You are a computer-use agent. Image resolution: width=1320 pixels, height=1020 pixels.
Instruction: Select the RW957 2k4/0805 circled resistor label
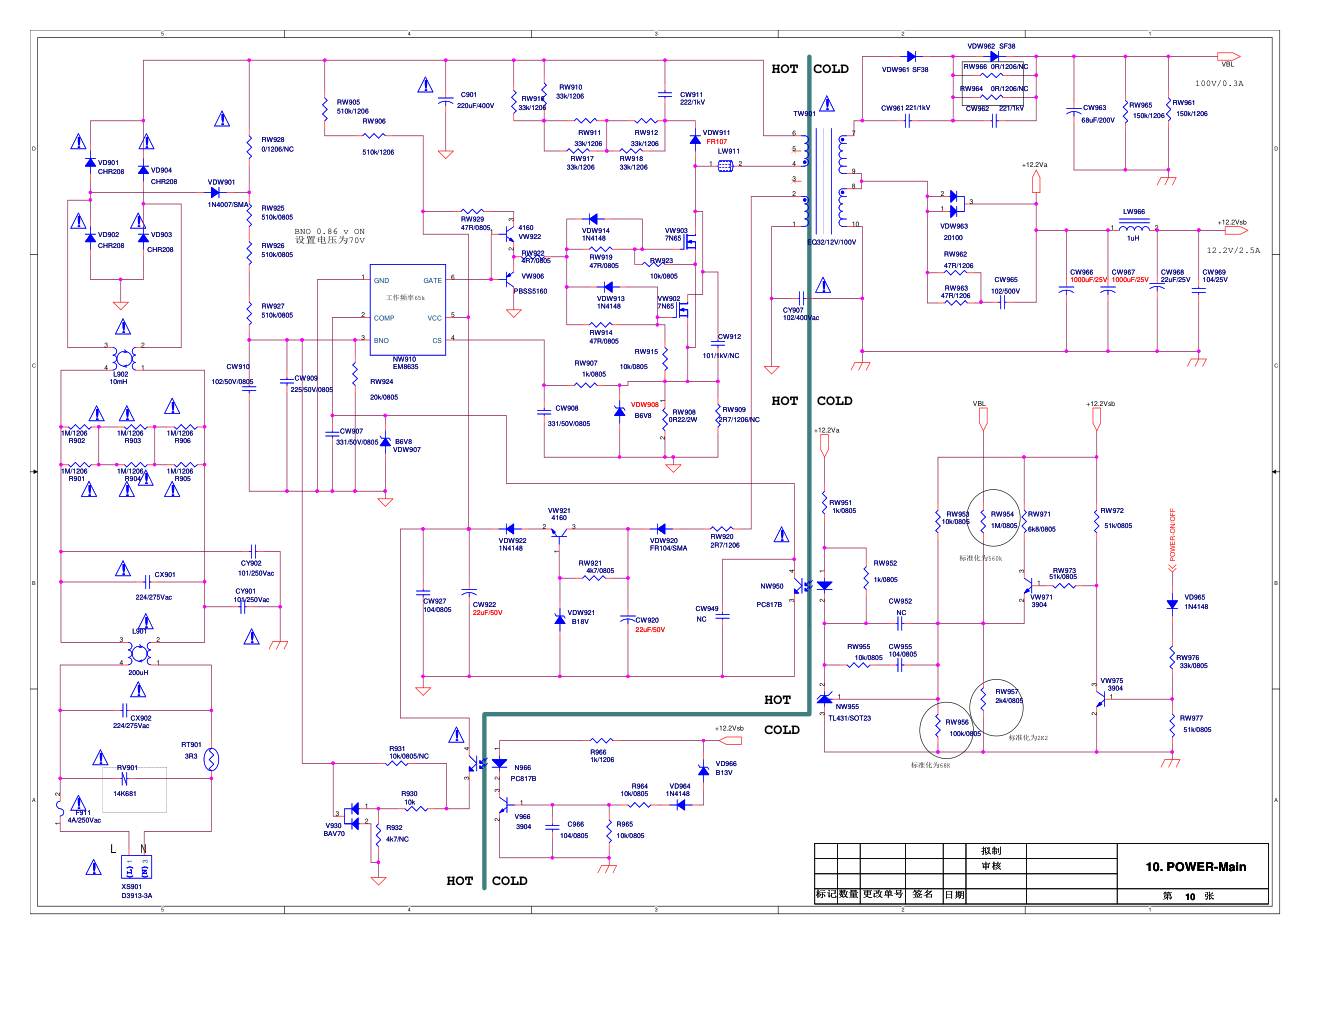(x=1009, y=696)
